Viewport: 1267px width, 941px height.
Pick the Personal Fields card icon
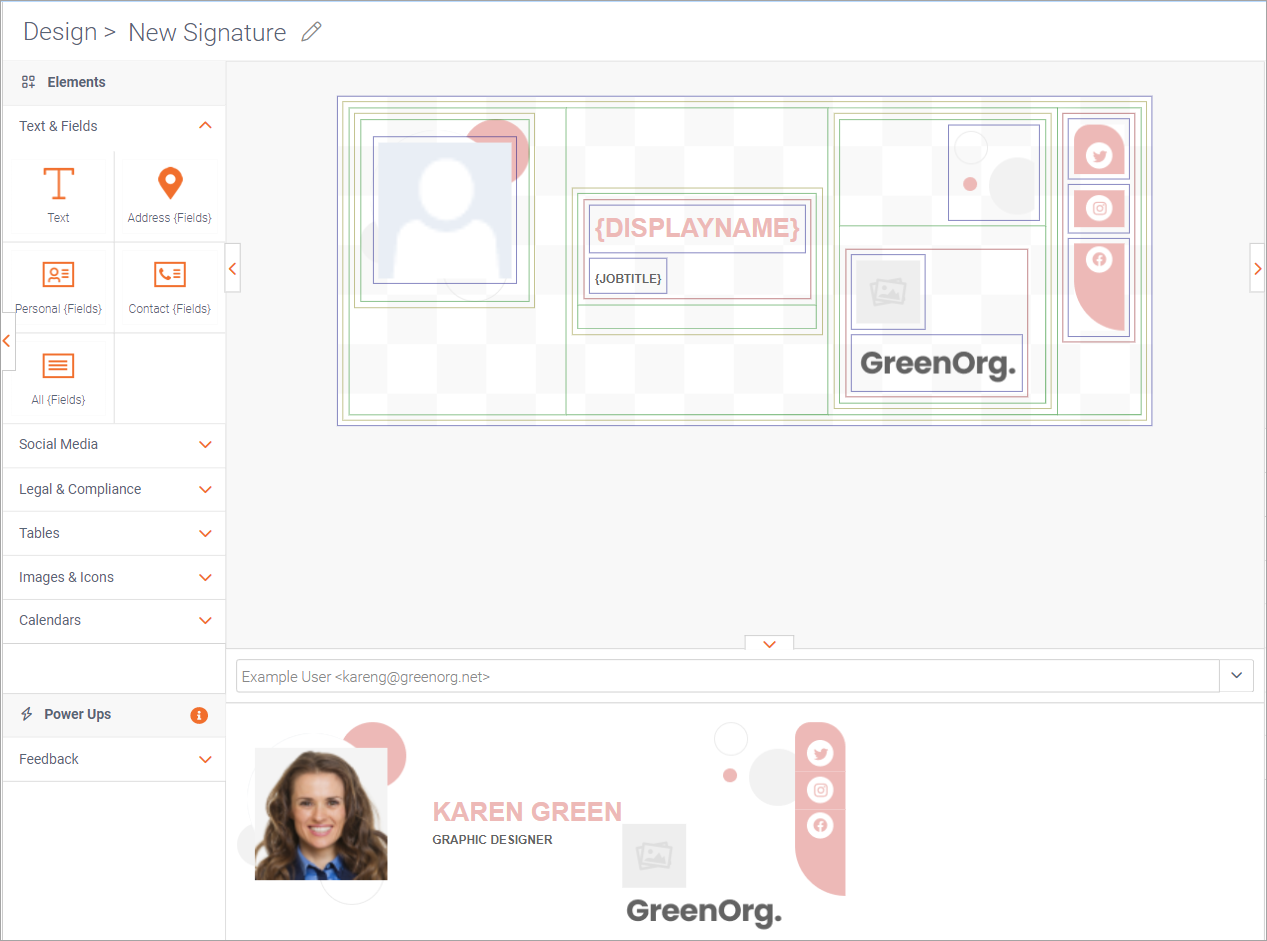click(x=58, y=275)
